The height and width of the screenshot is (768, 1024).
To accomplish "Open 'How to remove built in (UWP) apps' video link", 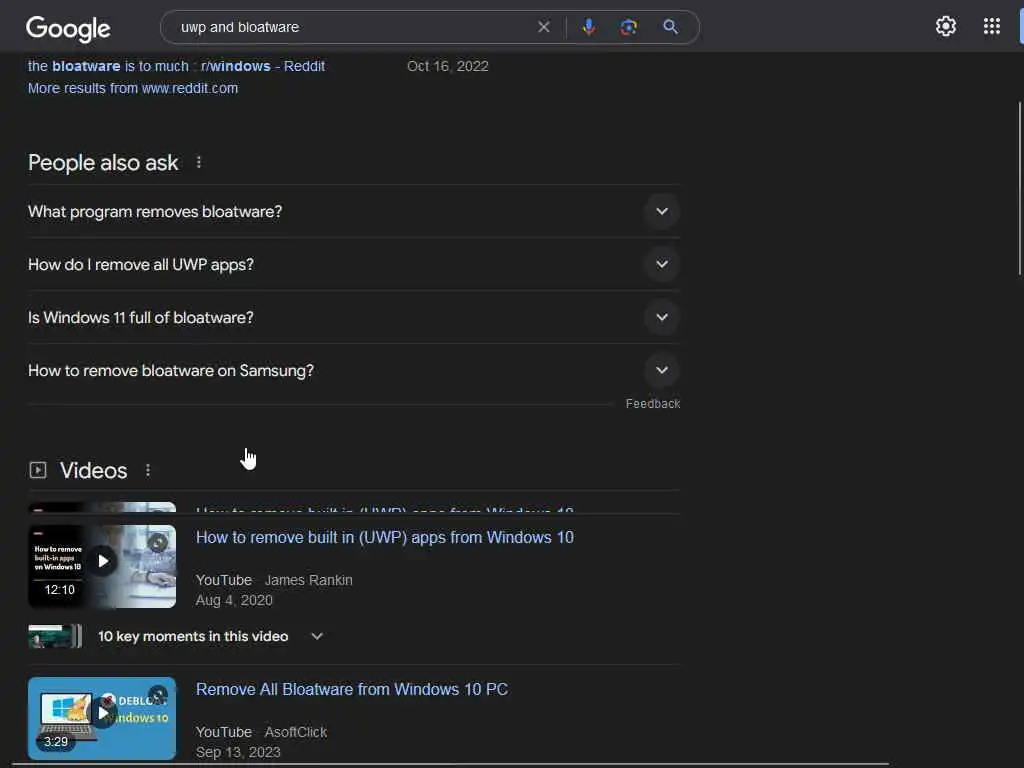I will (385, 537).
